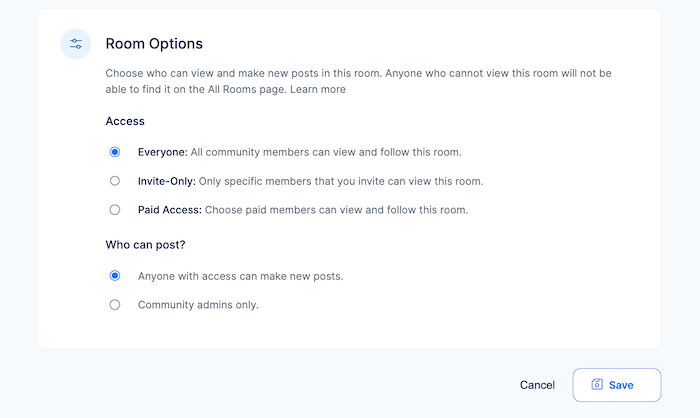The width and height of the screenshot is (700, 418).
Task: Click the 'Everyone:' bold label text
Action: tap(162, 152)
